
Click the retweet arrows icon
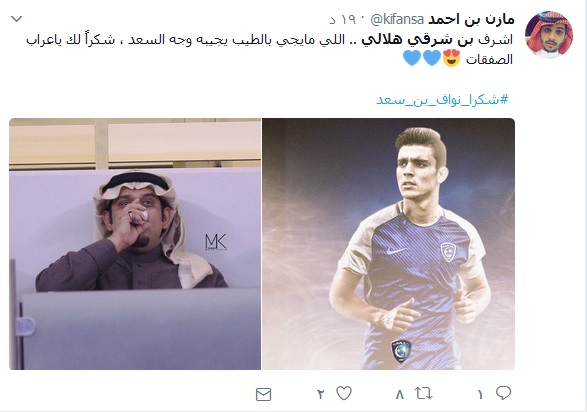coord(423,393)
